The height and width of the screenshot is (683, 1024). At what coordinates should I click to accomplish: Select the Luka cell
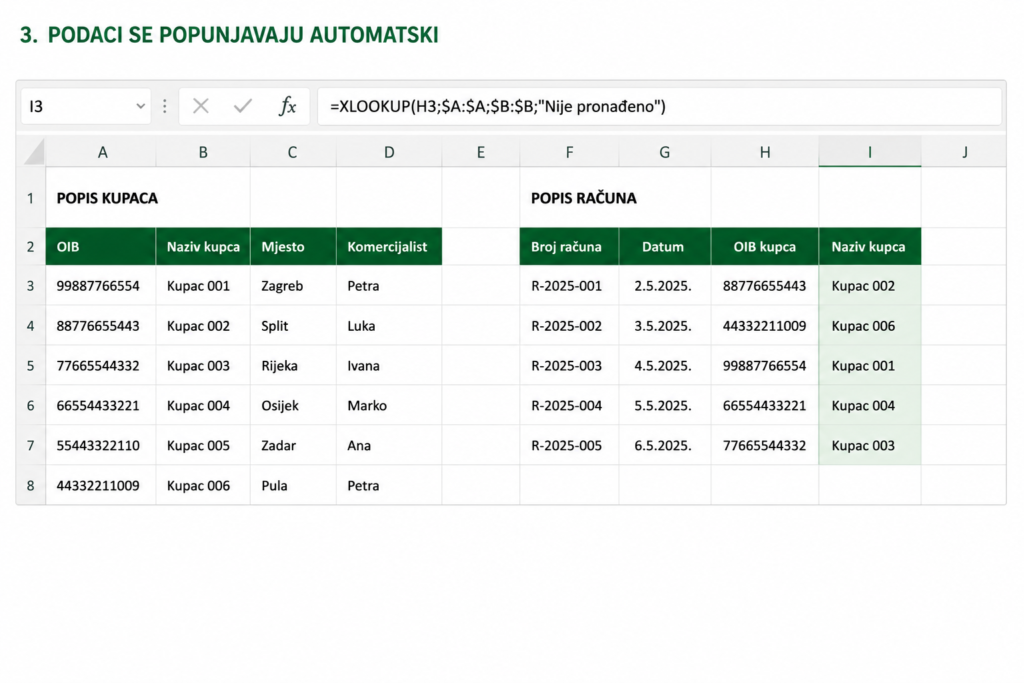tap(389, 325)
